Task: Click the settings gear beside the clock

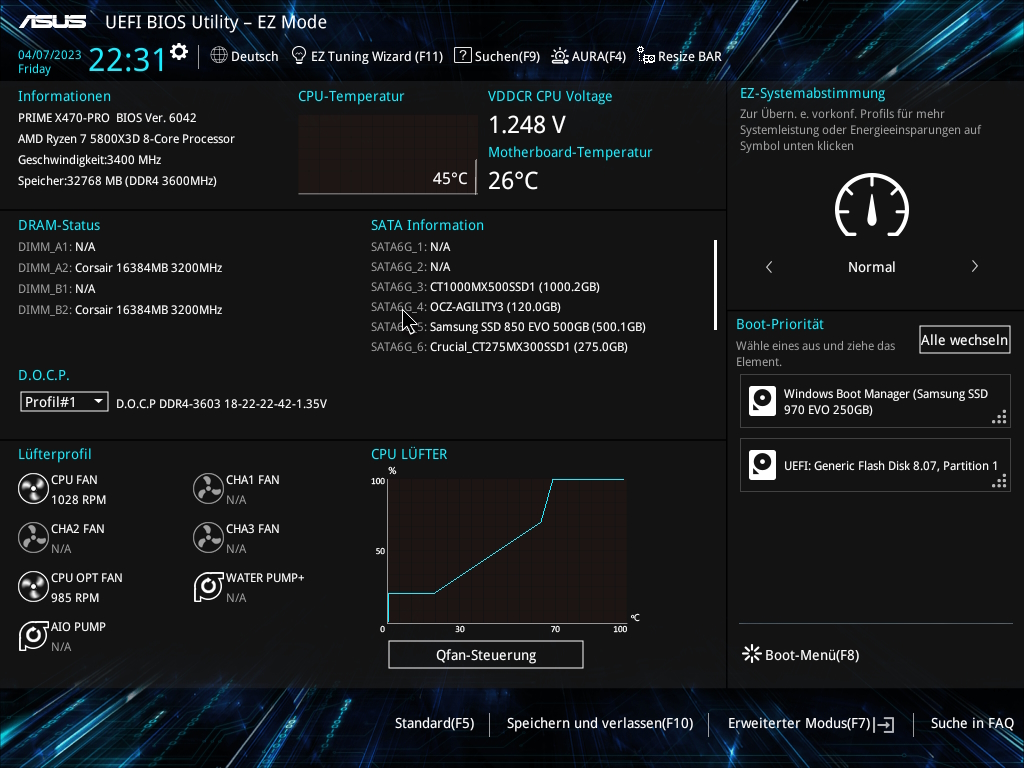Action: coord(179,52)
